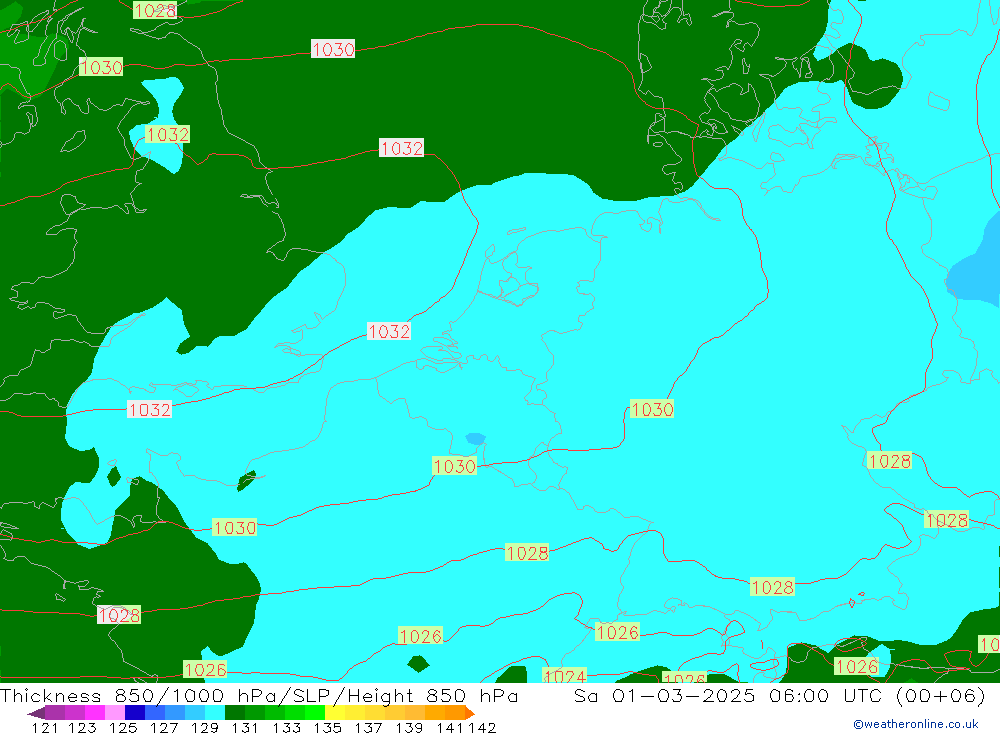Click the purple left arrow of the legend
Screen dimensions: 1000x733
(36, 713)
